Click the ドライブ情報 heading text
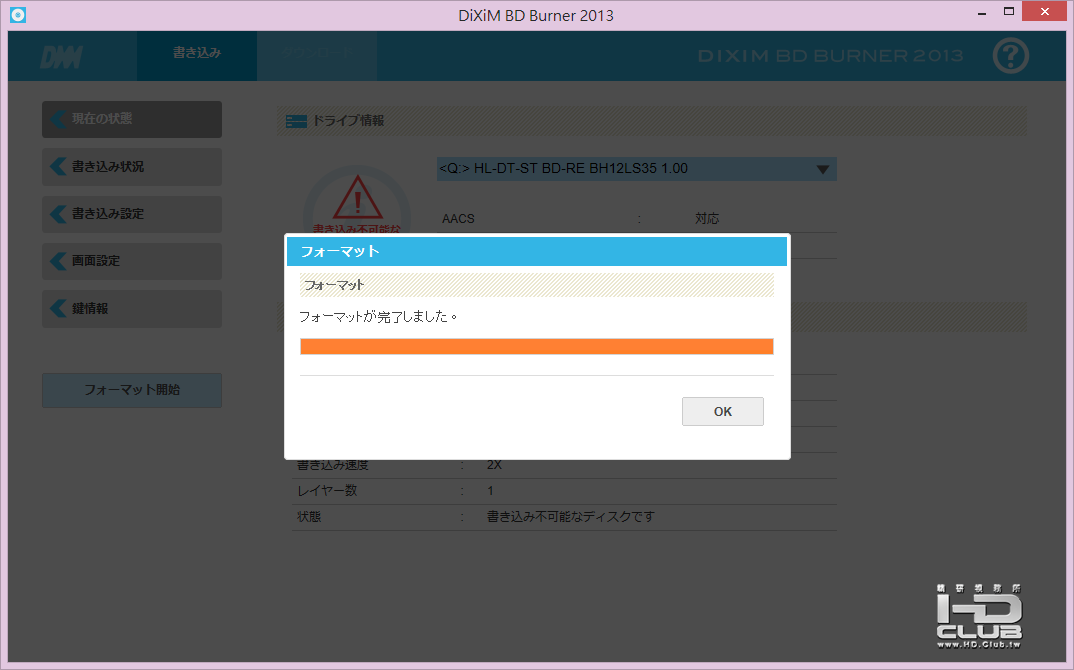The height and width of the screenshot is (670, 1074). click(x=348, y=121)
